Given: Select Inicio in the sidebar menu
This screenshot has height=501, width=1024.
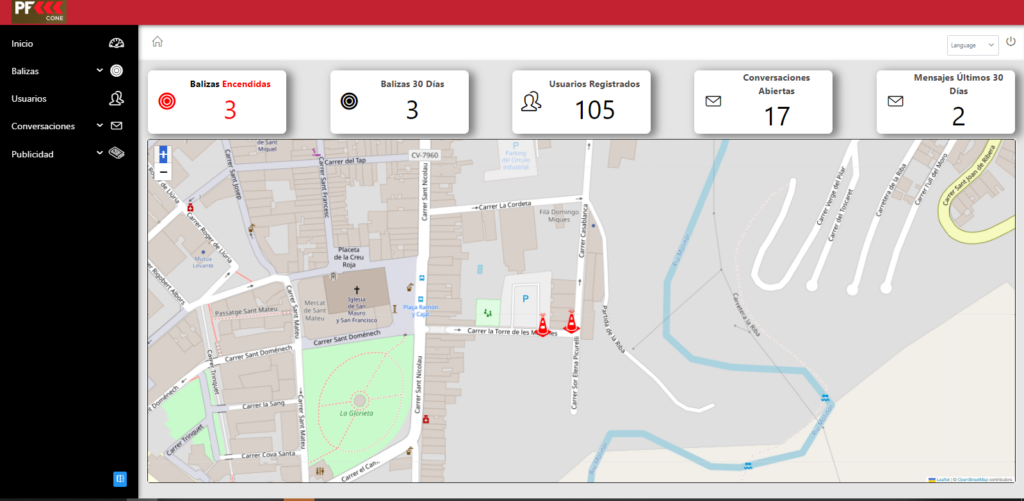Looking at the screenshot, I should pyautogui.click(x=22, y=43).
